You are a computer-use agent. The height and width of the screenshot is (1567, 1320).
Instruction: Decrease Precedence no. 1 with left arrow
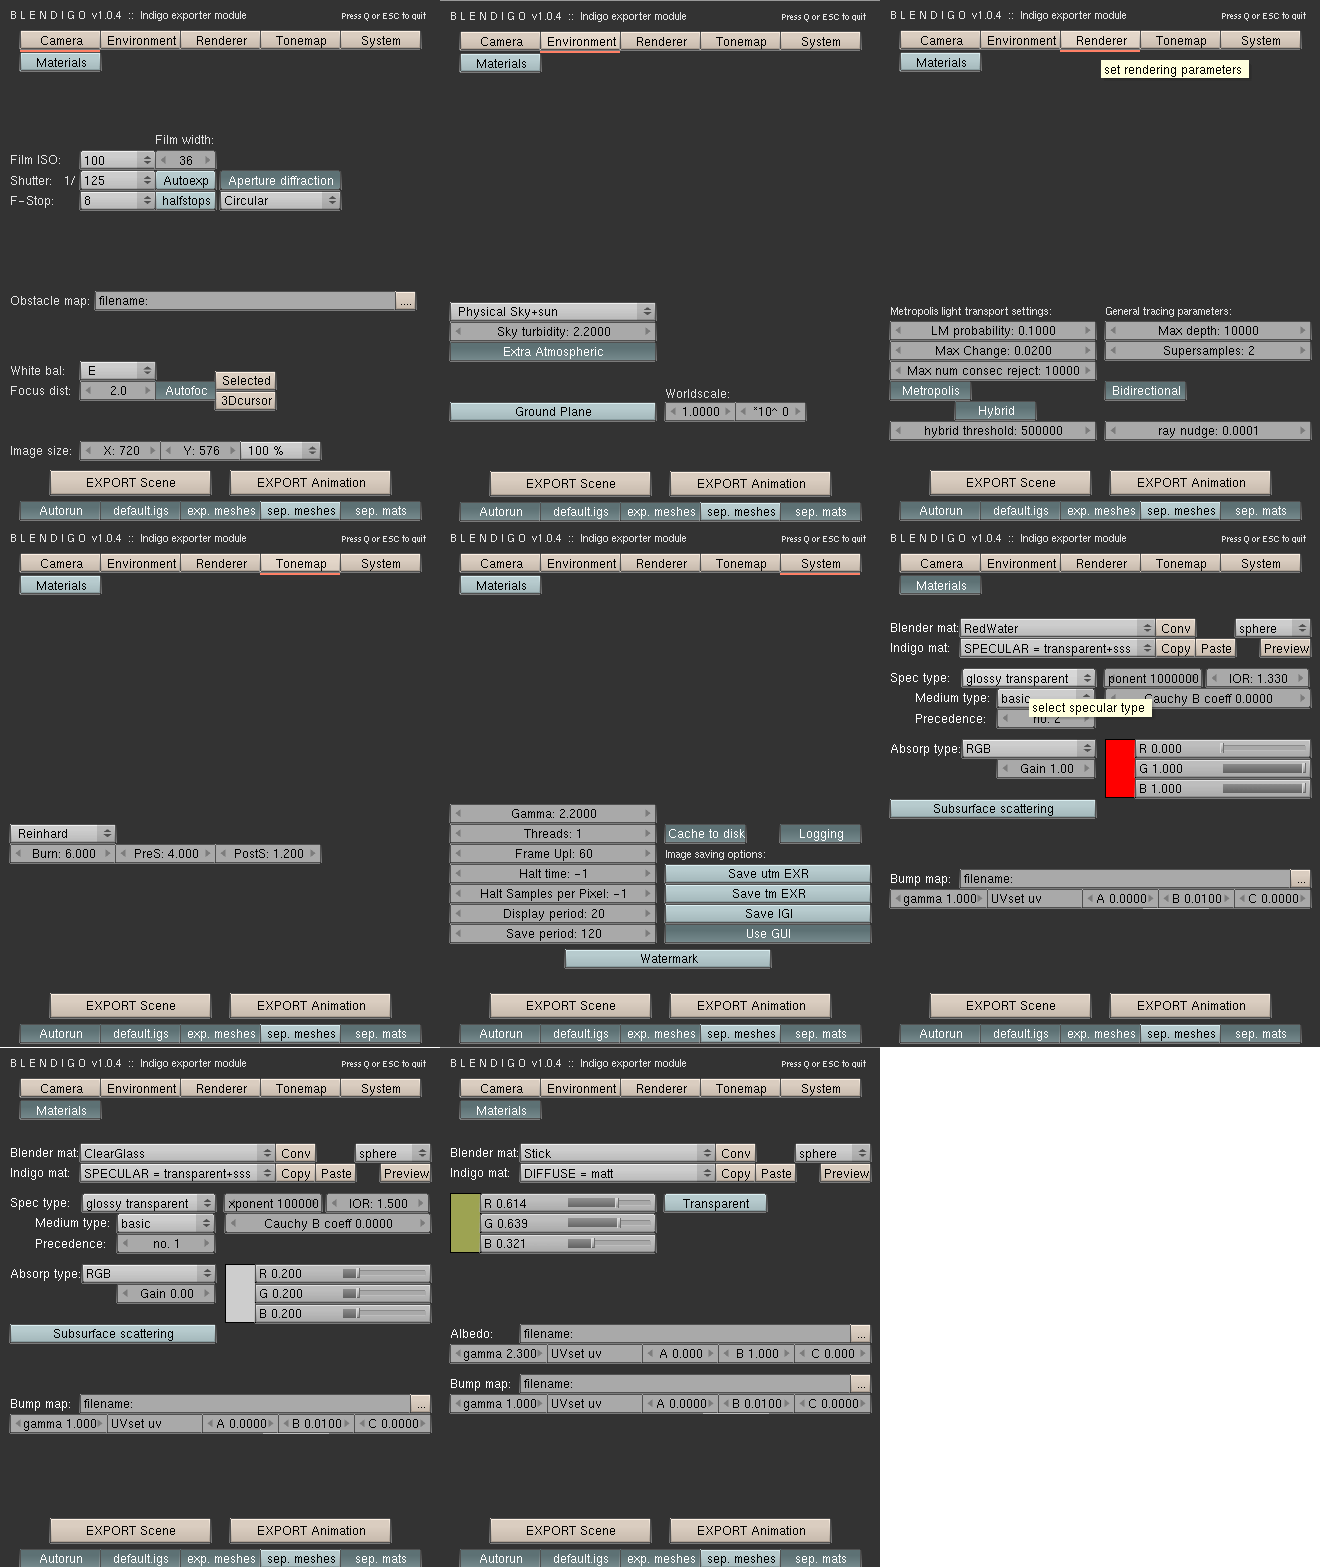pos(125,1244)
